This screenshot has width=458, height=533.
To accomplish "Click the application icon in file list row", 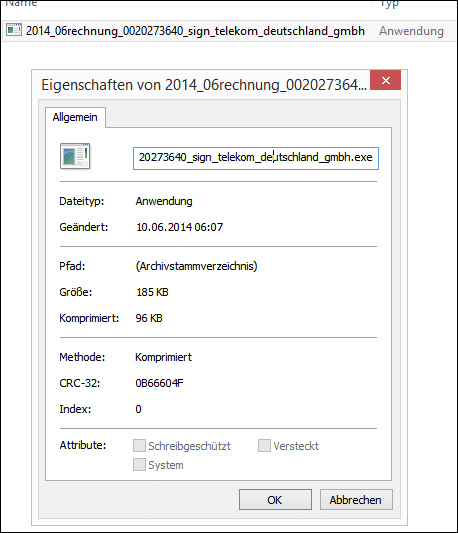I will 14,30.
